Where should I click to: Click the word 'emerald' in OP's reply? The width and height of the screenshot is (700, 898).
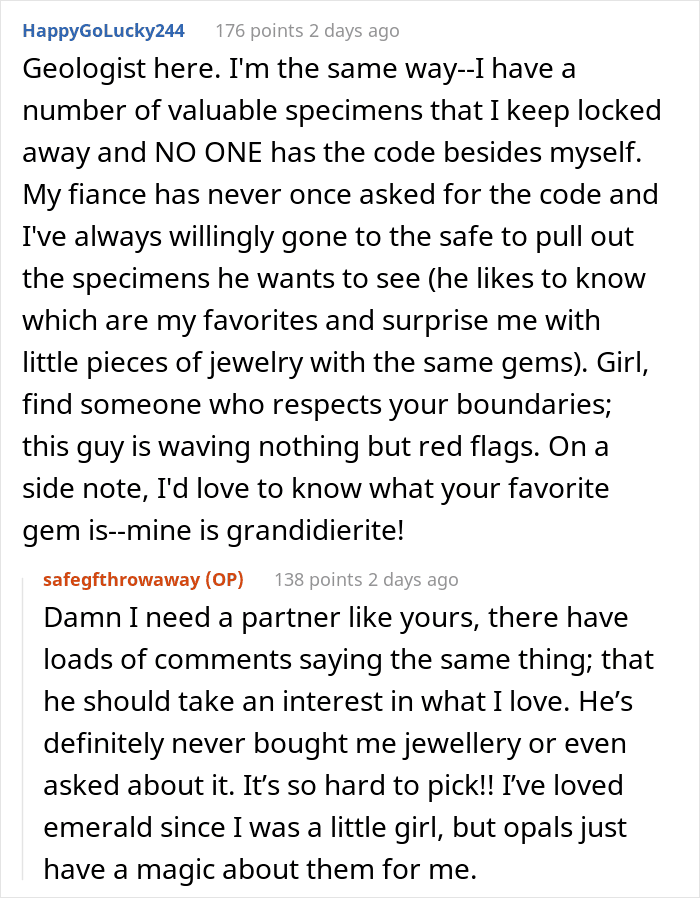(x=97, y=828)
